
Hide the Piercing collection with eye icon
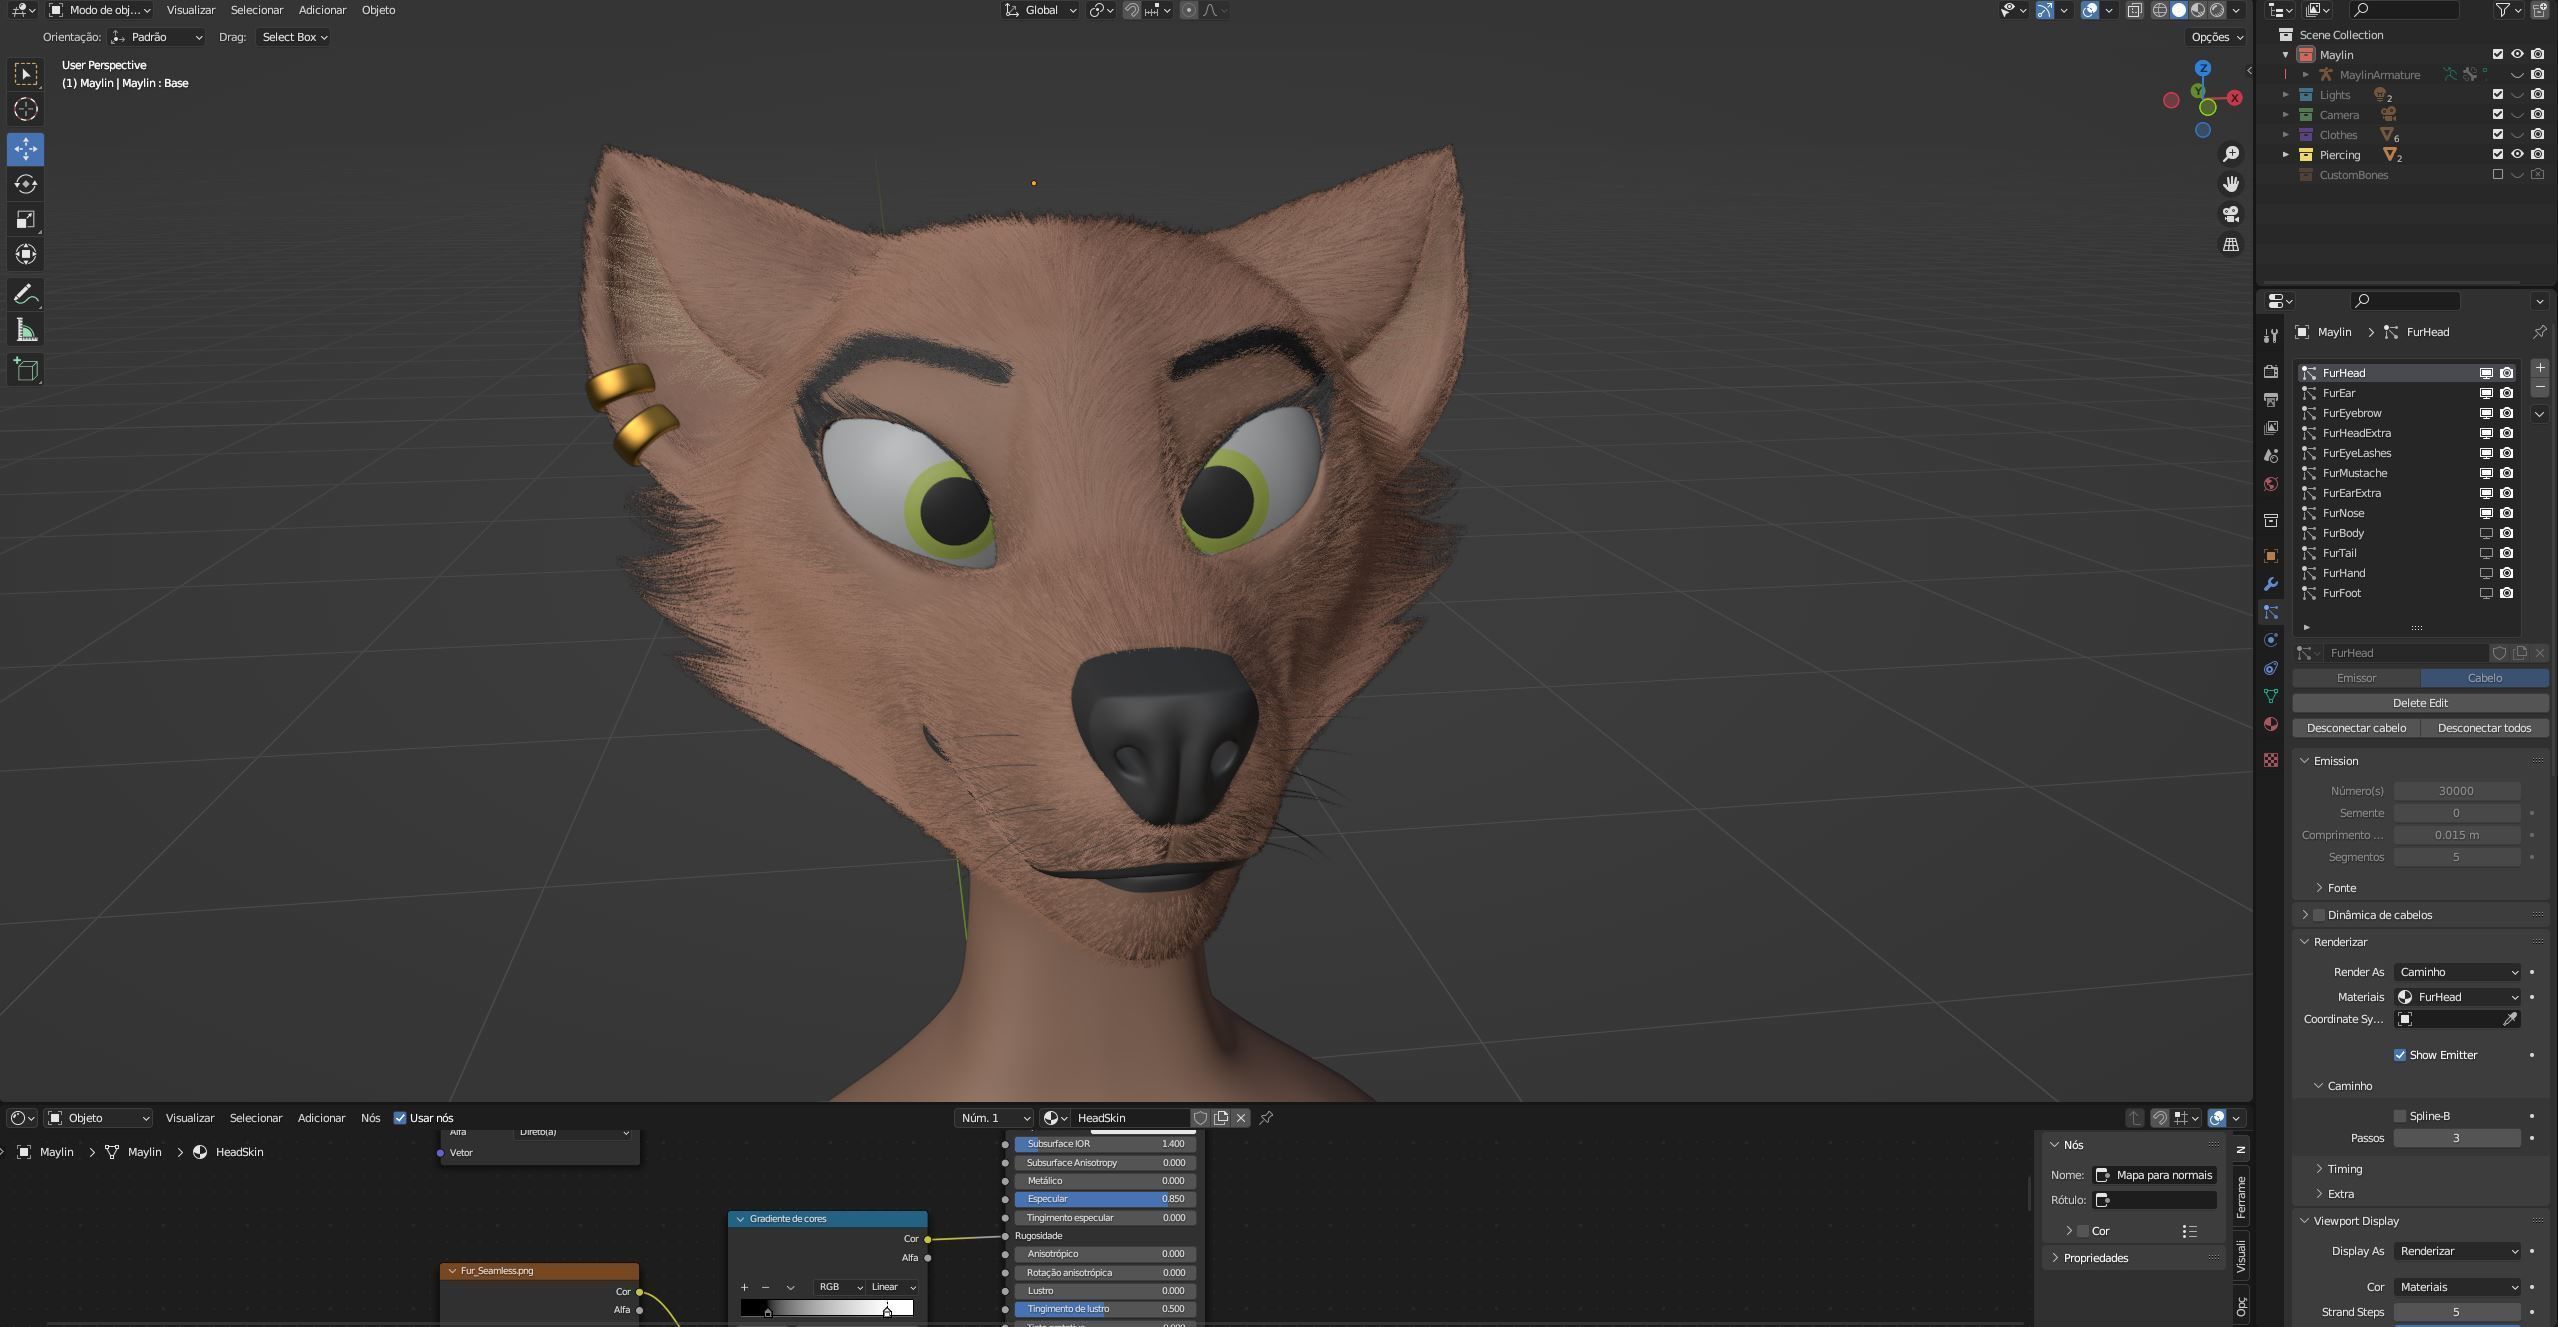pos(2517,154)
